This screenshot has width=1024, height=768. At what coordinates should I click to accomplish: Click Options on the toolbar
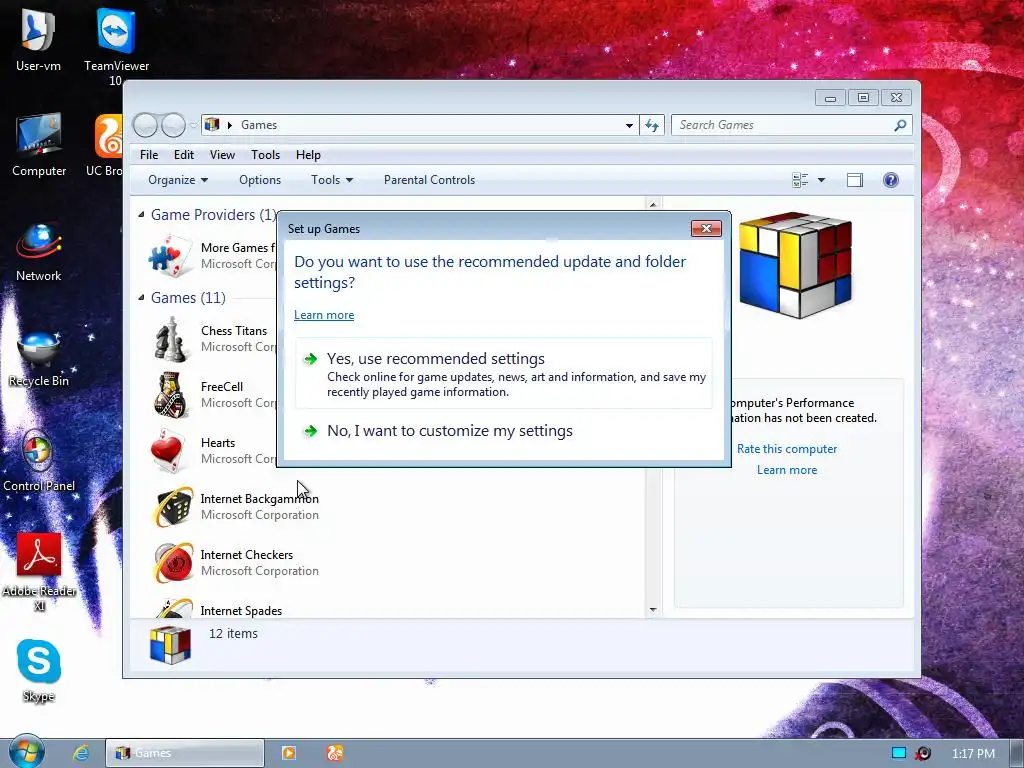pyautogui.click(x=260, y=180)
